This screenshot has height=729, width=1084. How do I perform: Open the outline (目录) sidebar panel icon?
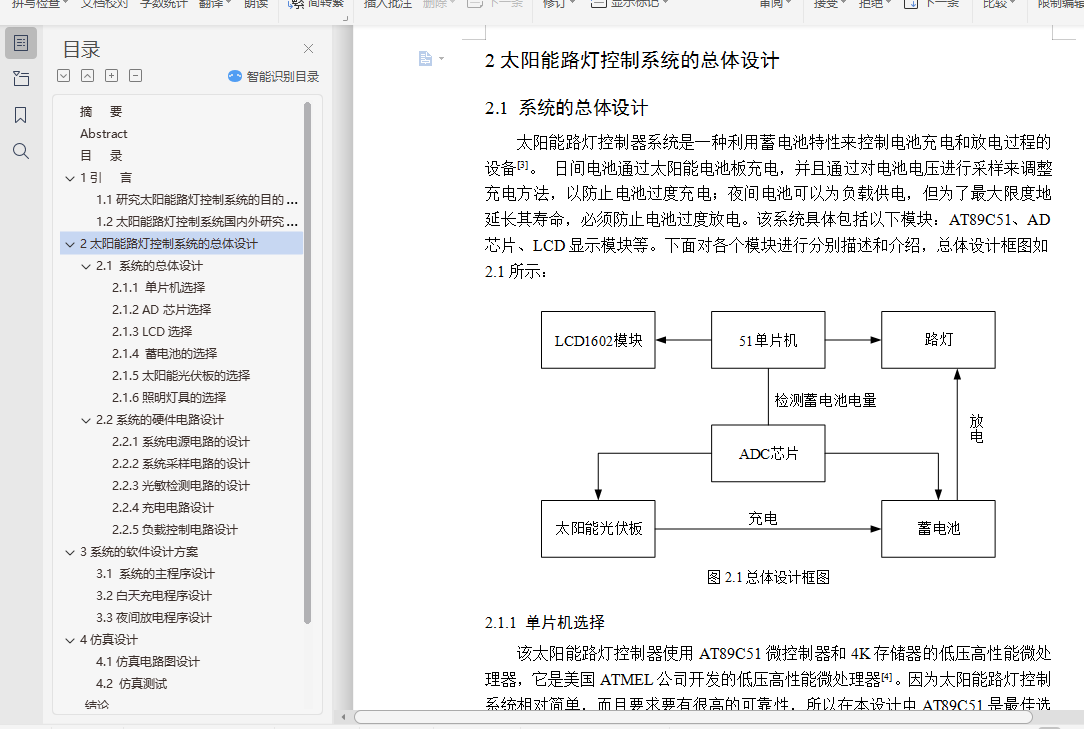[x=21, y=44]
